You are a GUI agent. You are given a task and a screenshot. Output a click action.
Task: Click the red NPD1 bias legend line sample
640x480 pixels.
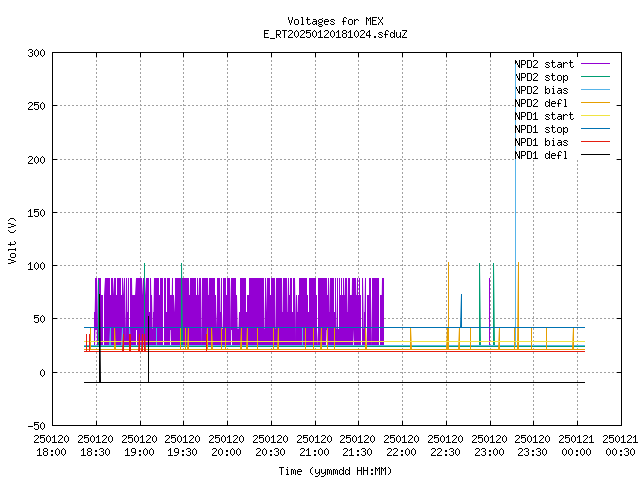tap(595, 142)
